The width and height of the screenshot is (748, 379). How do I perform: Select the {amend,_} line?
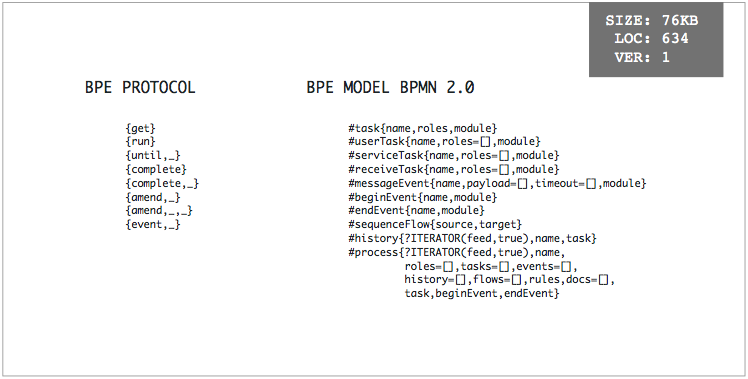(x=153, y=197)
